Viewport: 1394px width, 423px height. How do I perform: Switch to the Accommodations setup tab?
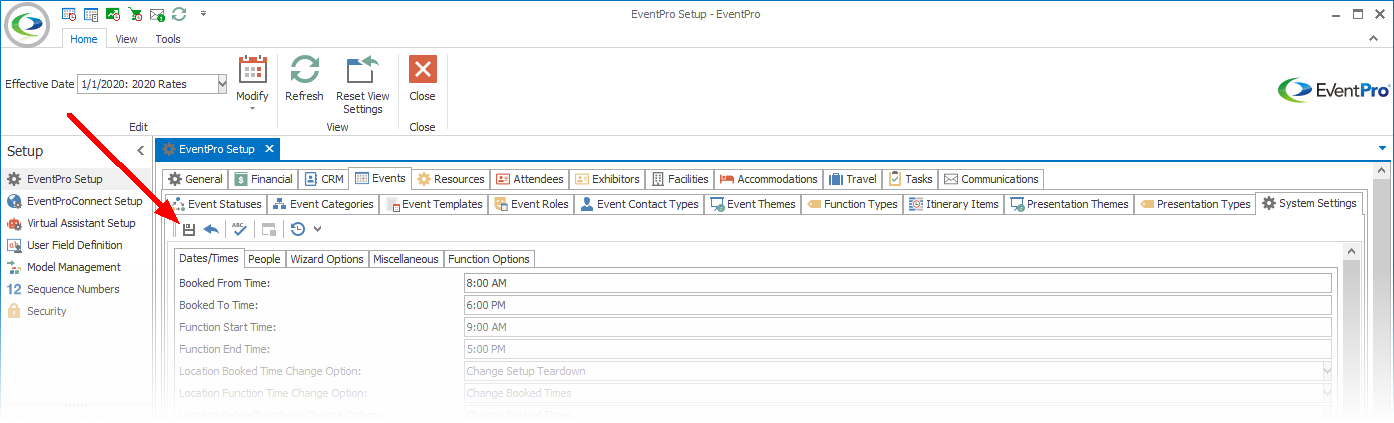click(x=769, y=179)
